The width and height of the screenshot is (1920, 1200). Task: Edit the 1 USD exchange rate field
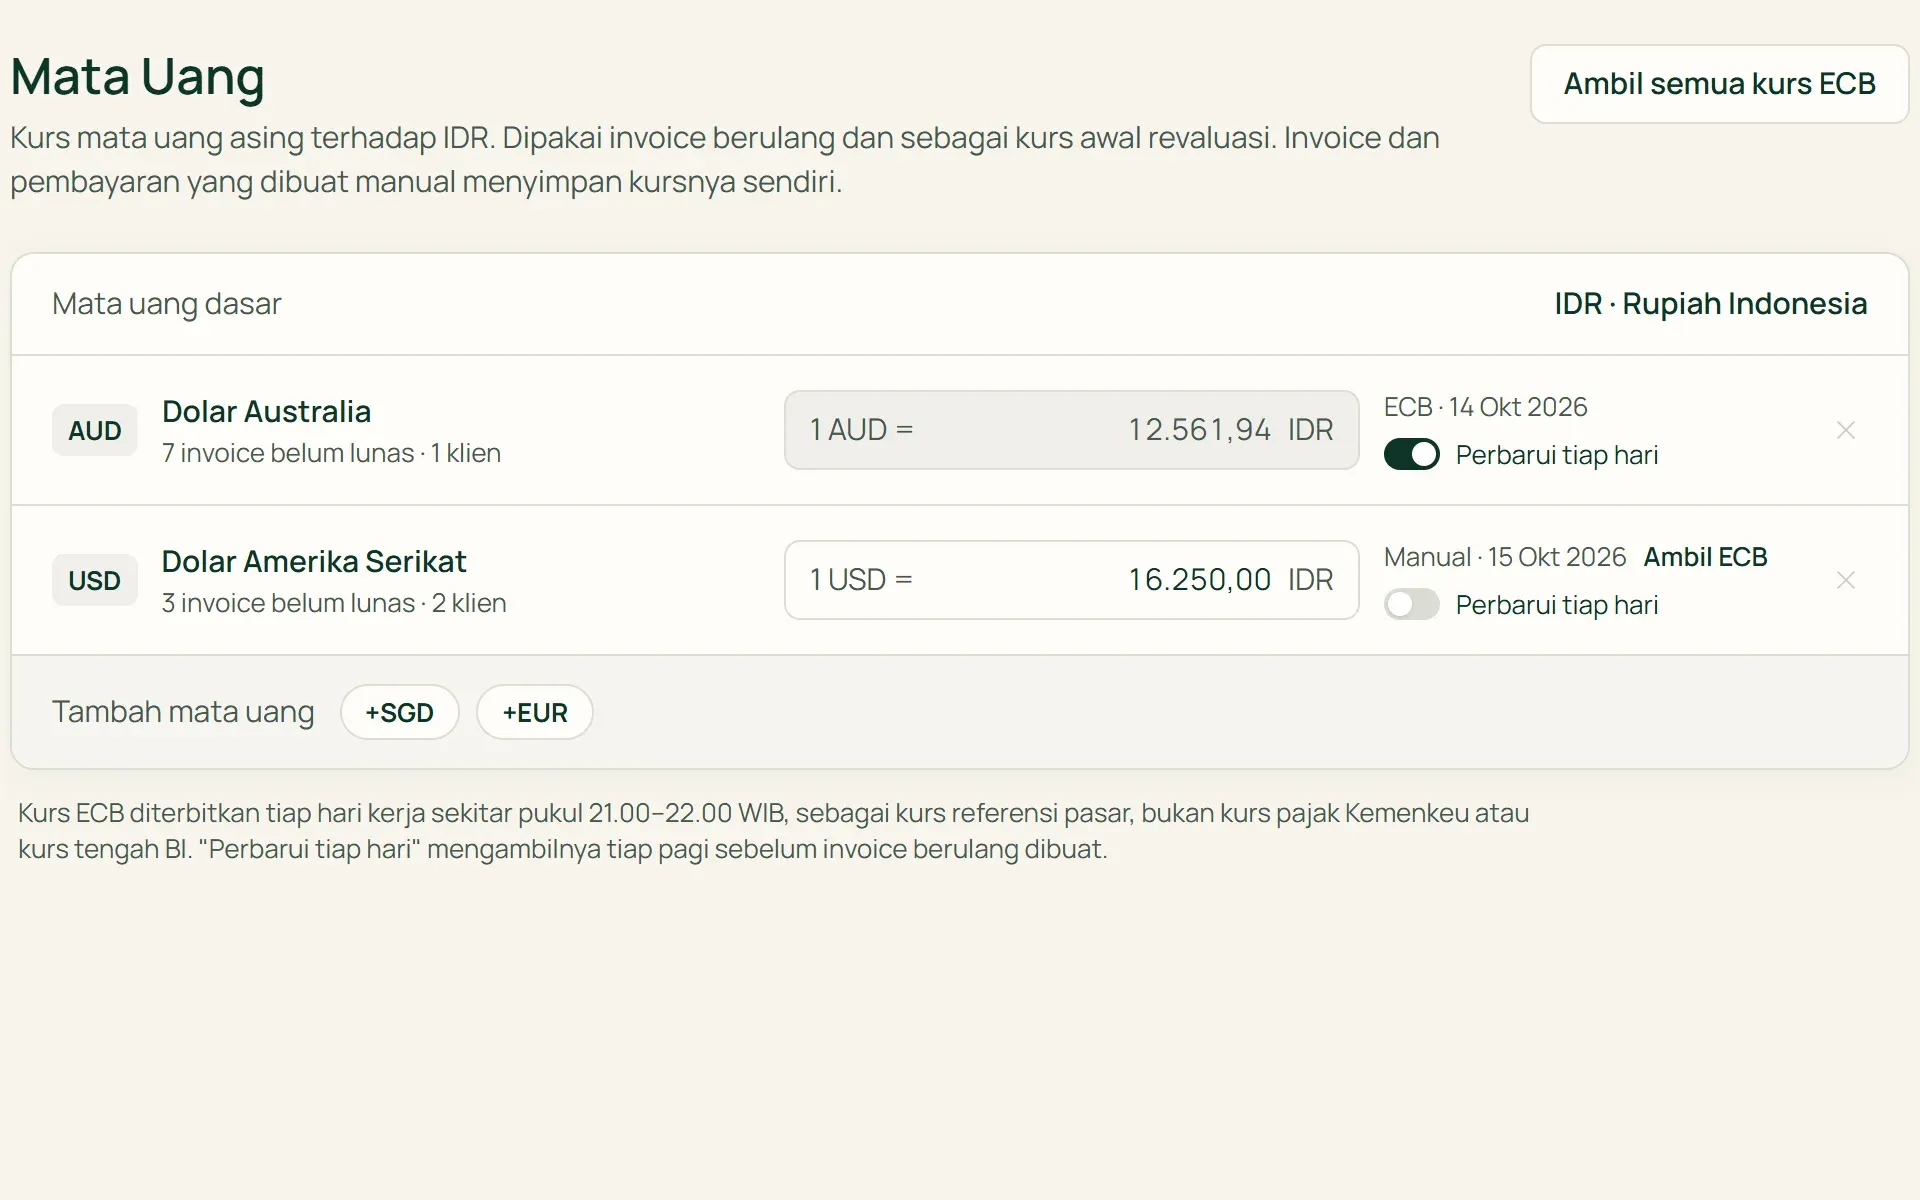[1071, 580]
